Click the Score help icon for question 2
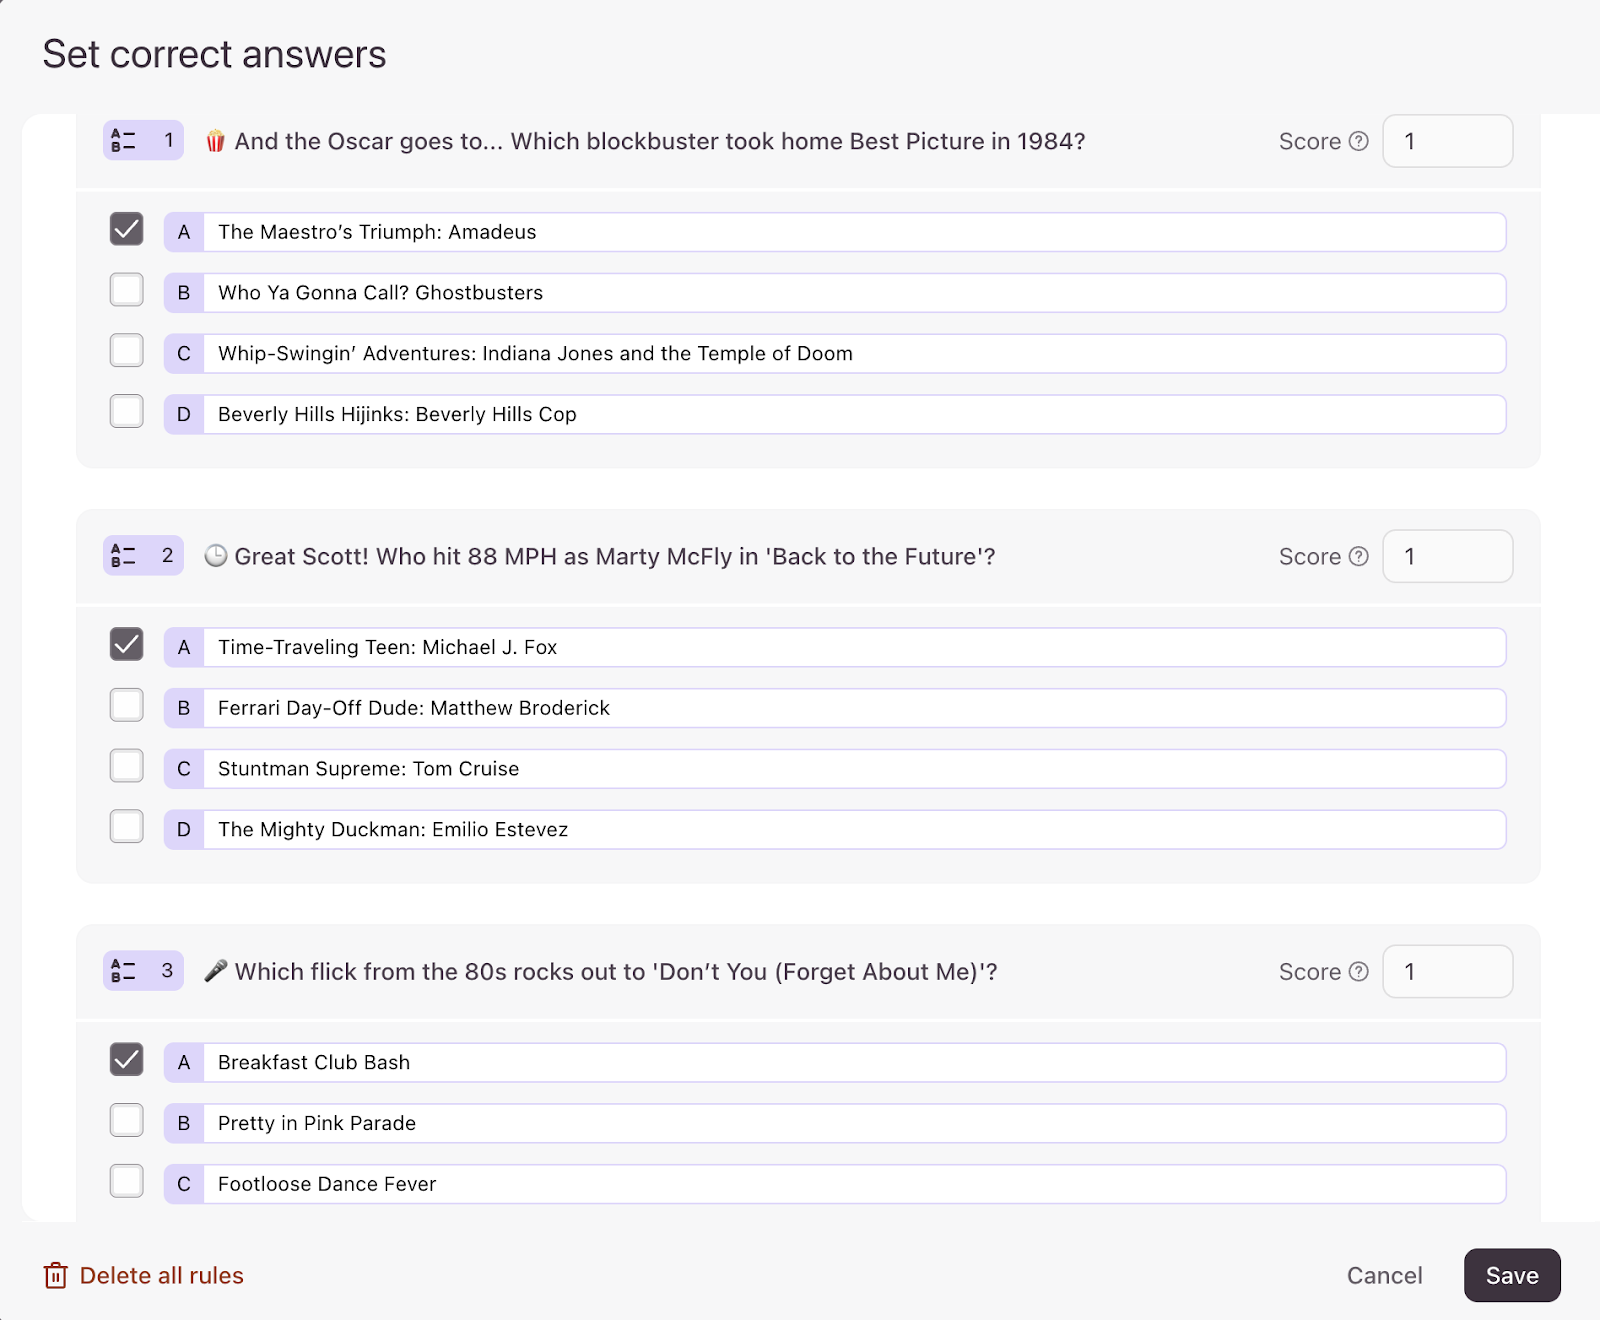Screen dimensions: 1600x1320 click(1358, 556)
